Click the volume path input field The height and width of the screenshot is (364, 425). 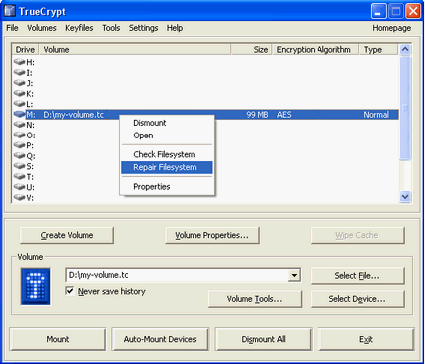tap(177, 275)
